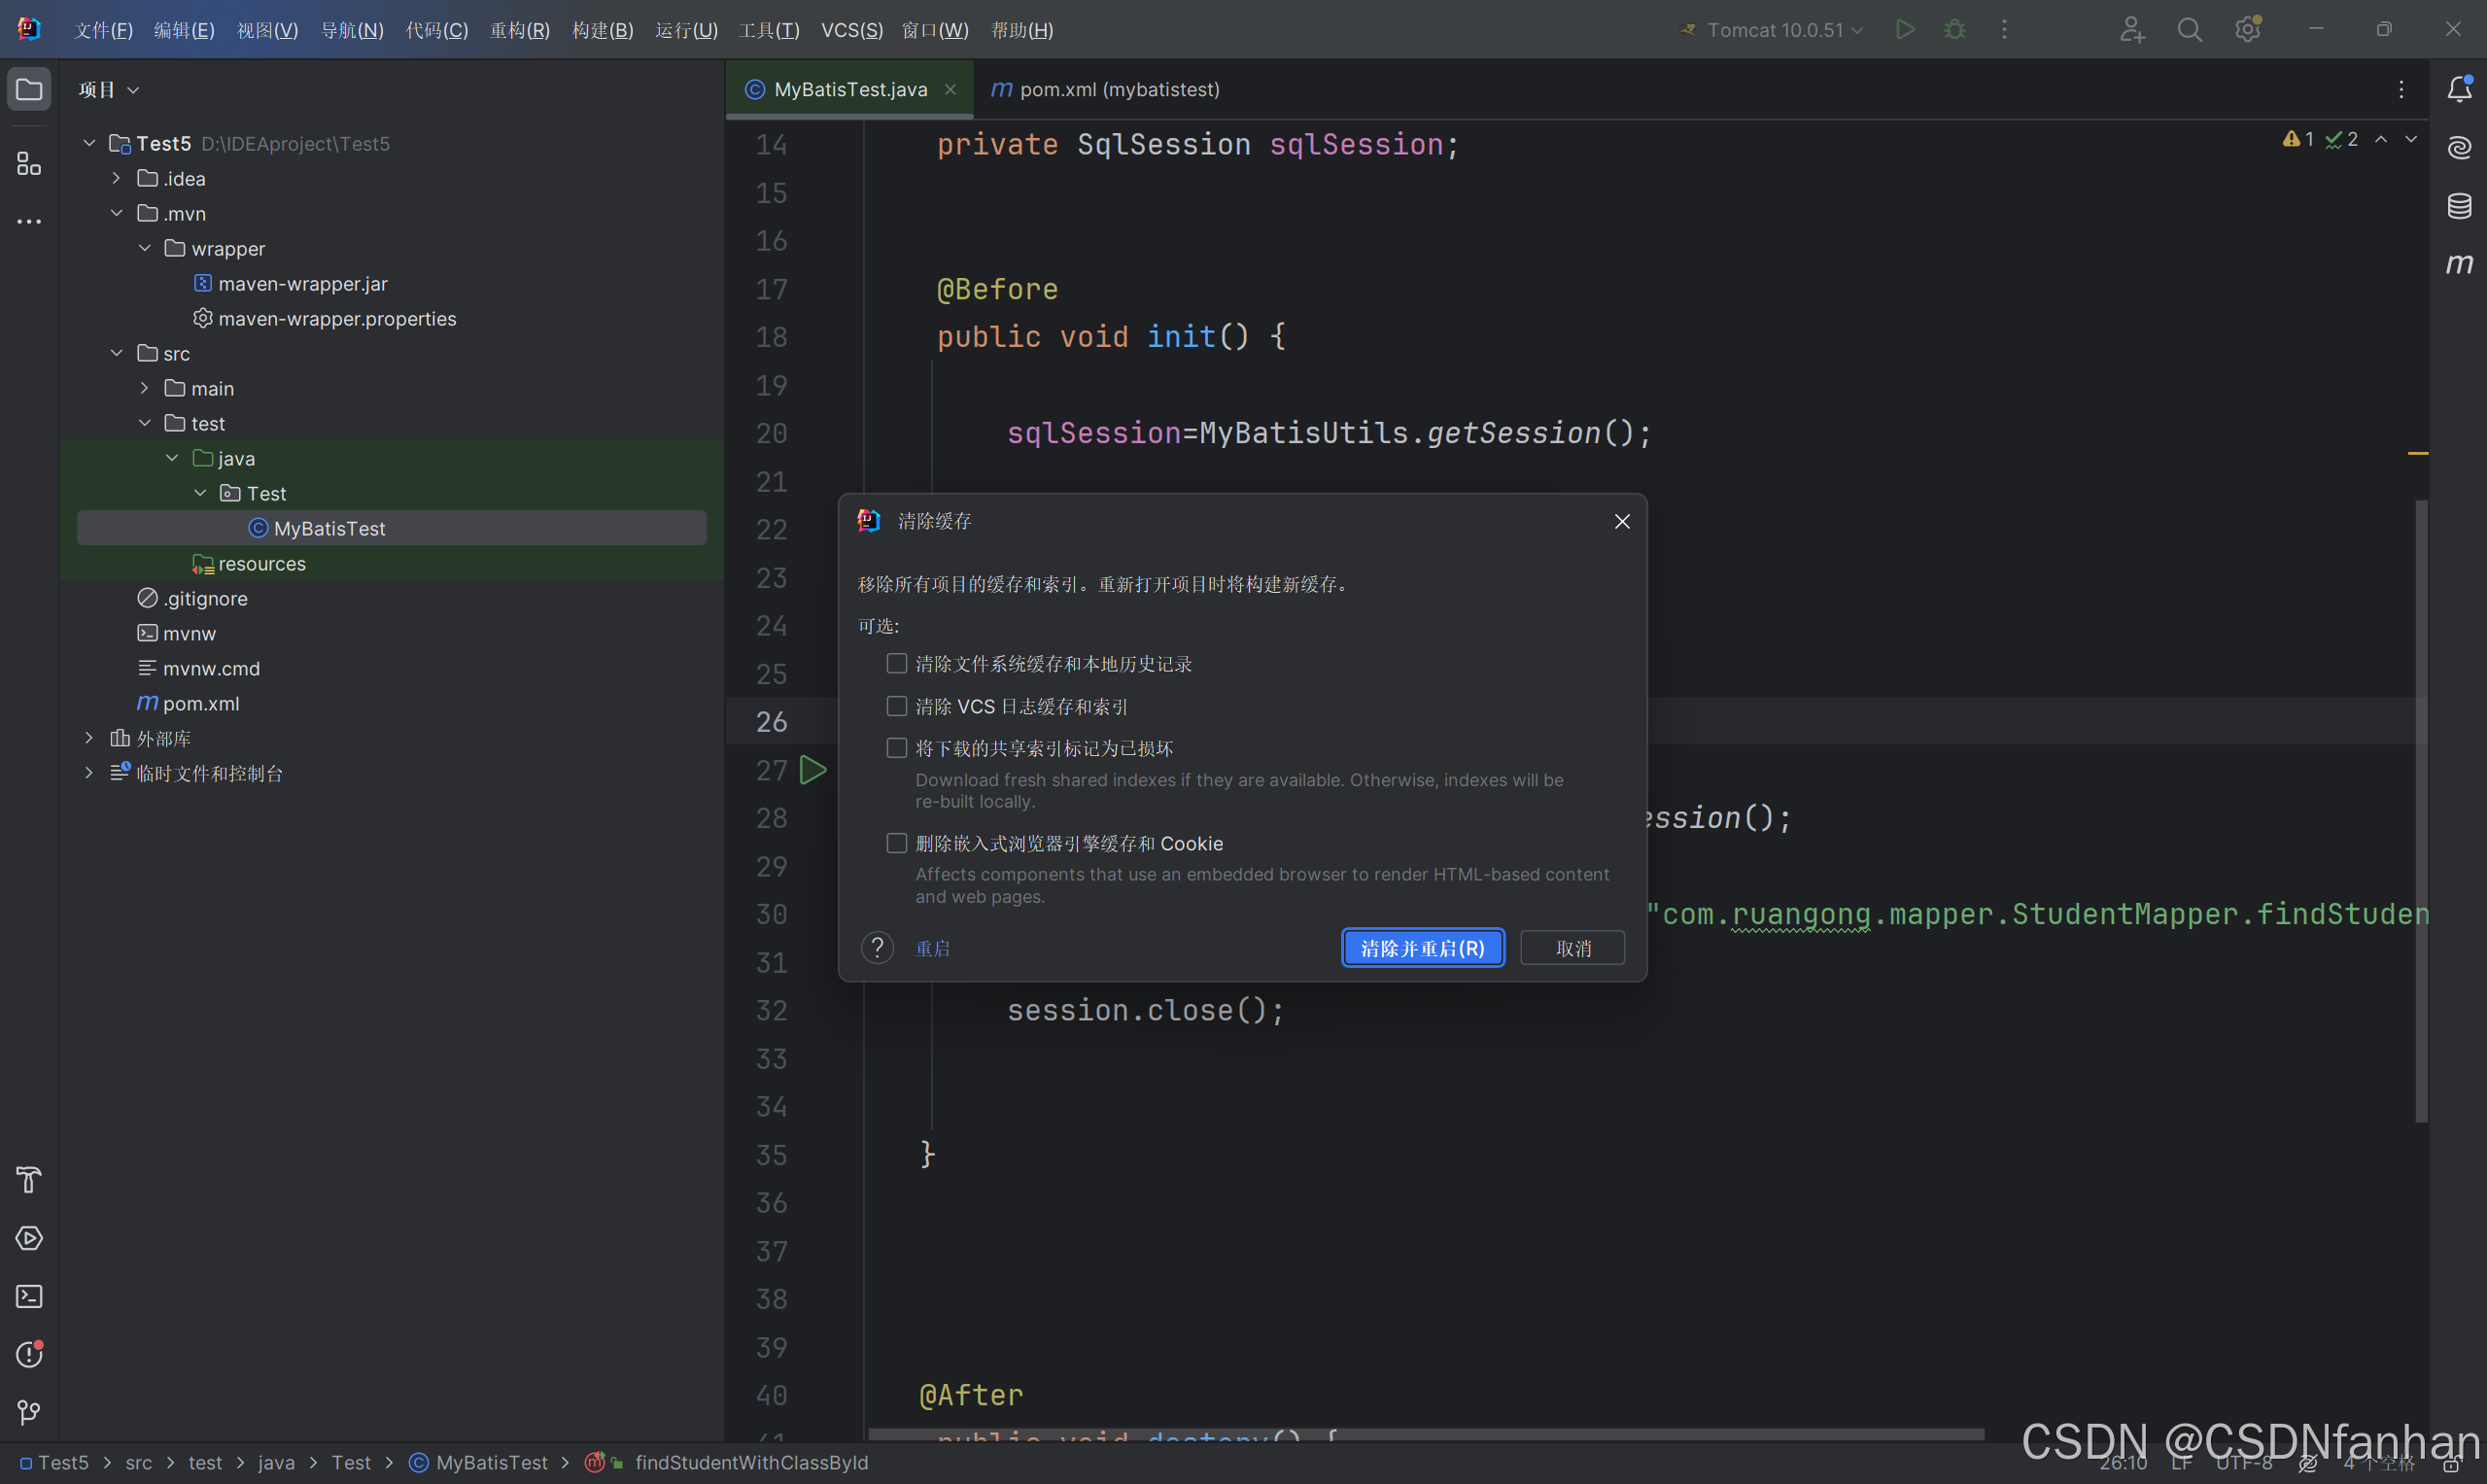Open the Git tool window icon
The width and height of the screenshot is (2487, 1484).
(29, 1412)
